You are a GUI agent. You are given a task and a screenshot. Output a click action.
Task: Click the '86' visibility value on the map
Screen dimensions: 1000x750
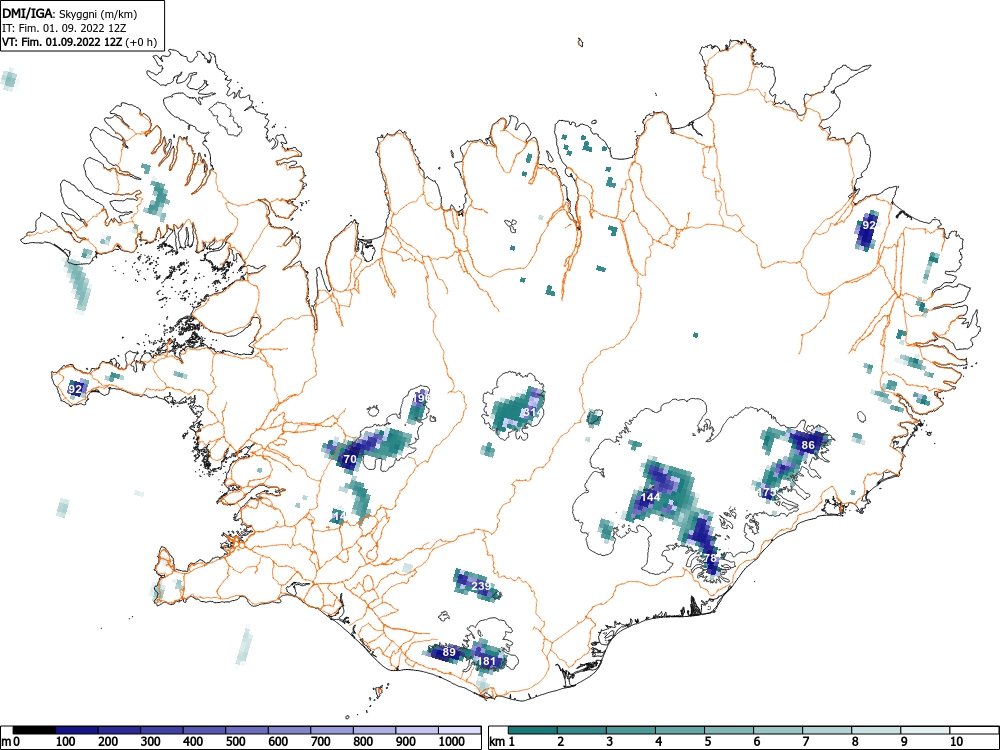click(808, 445)
